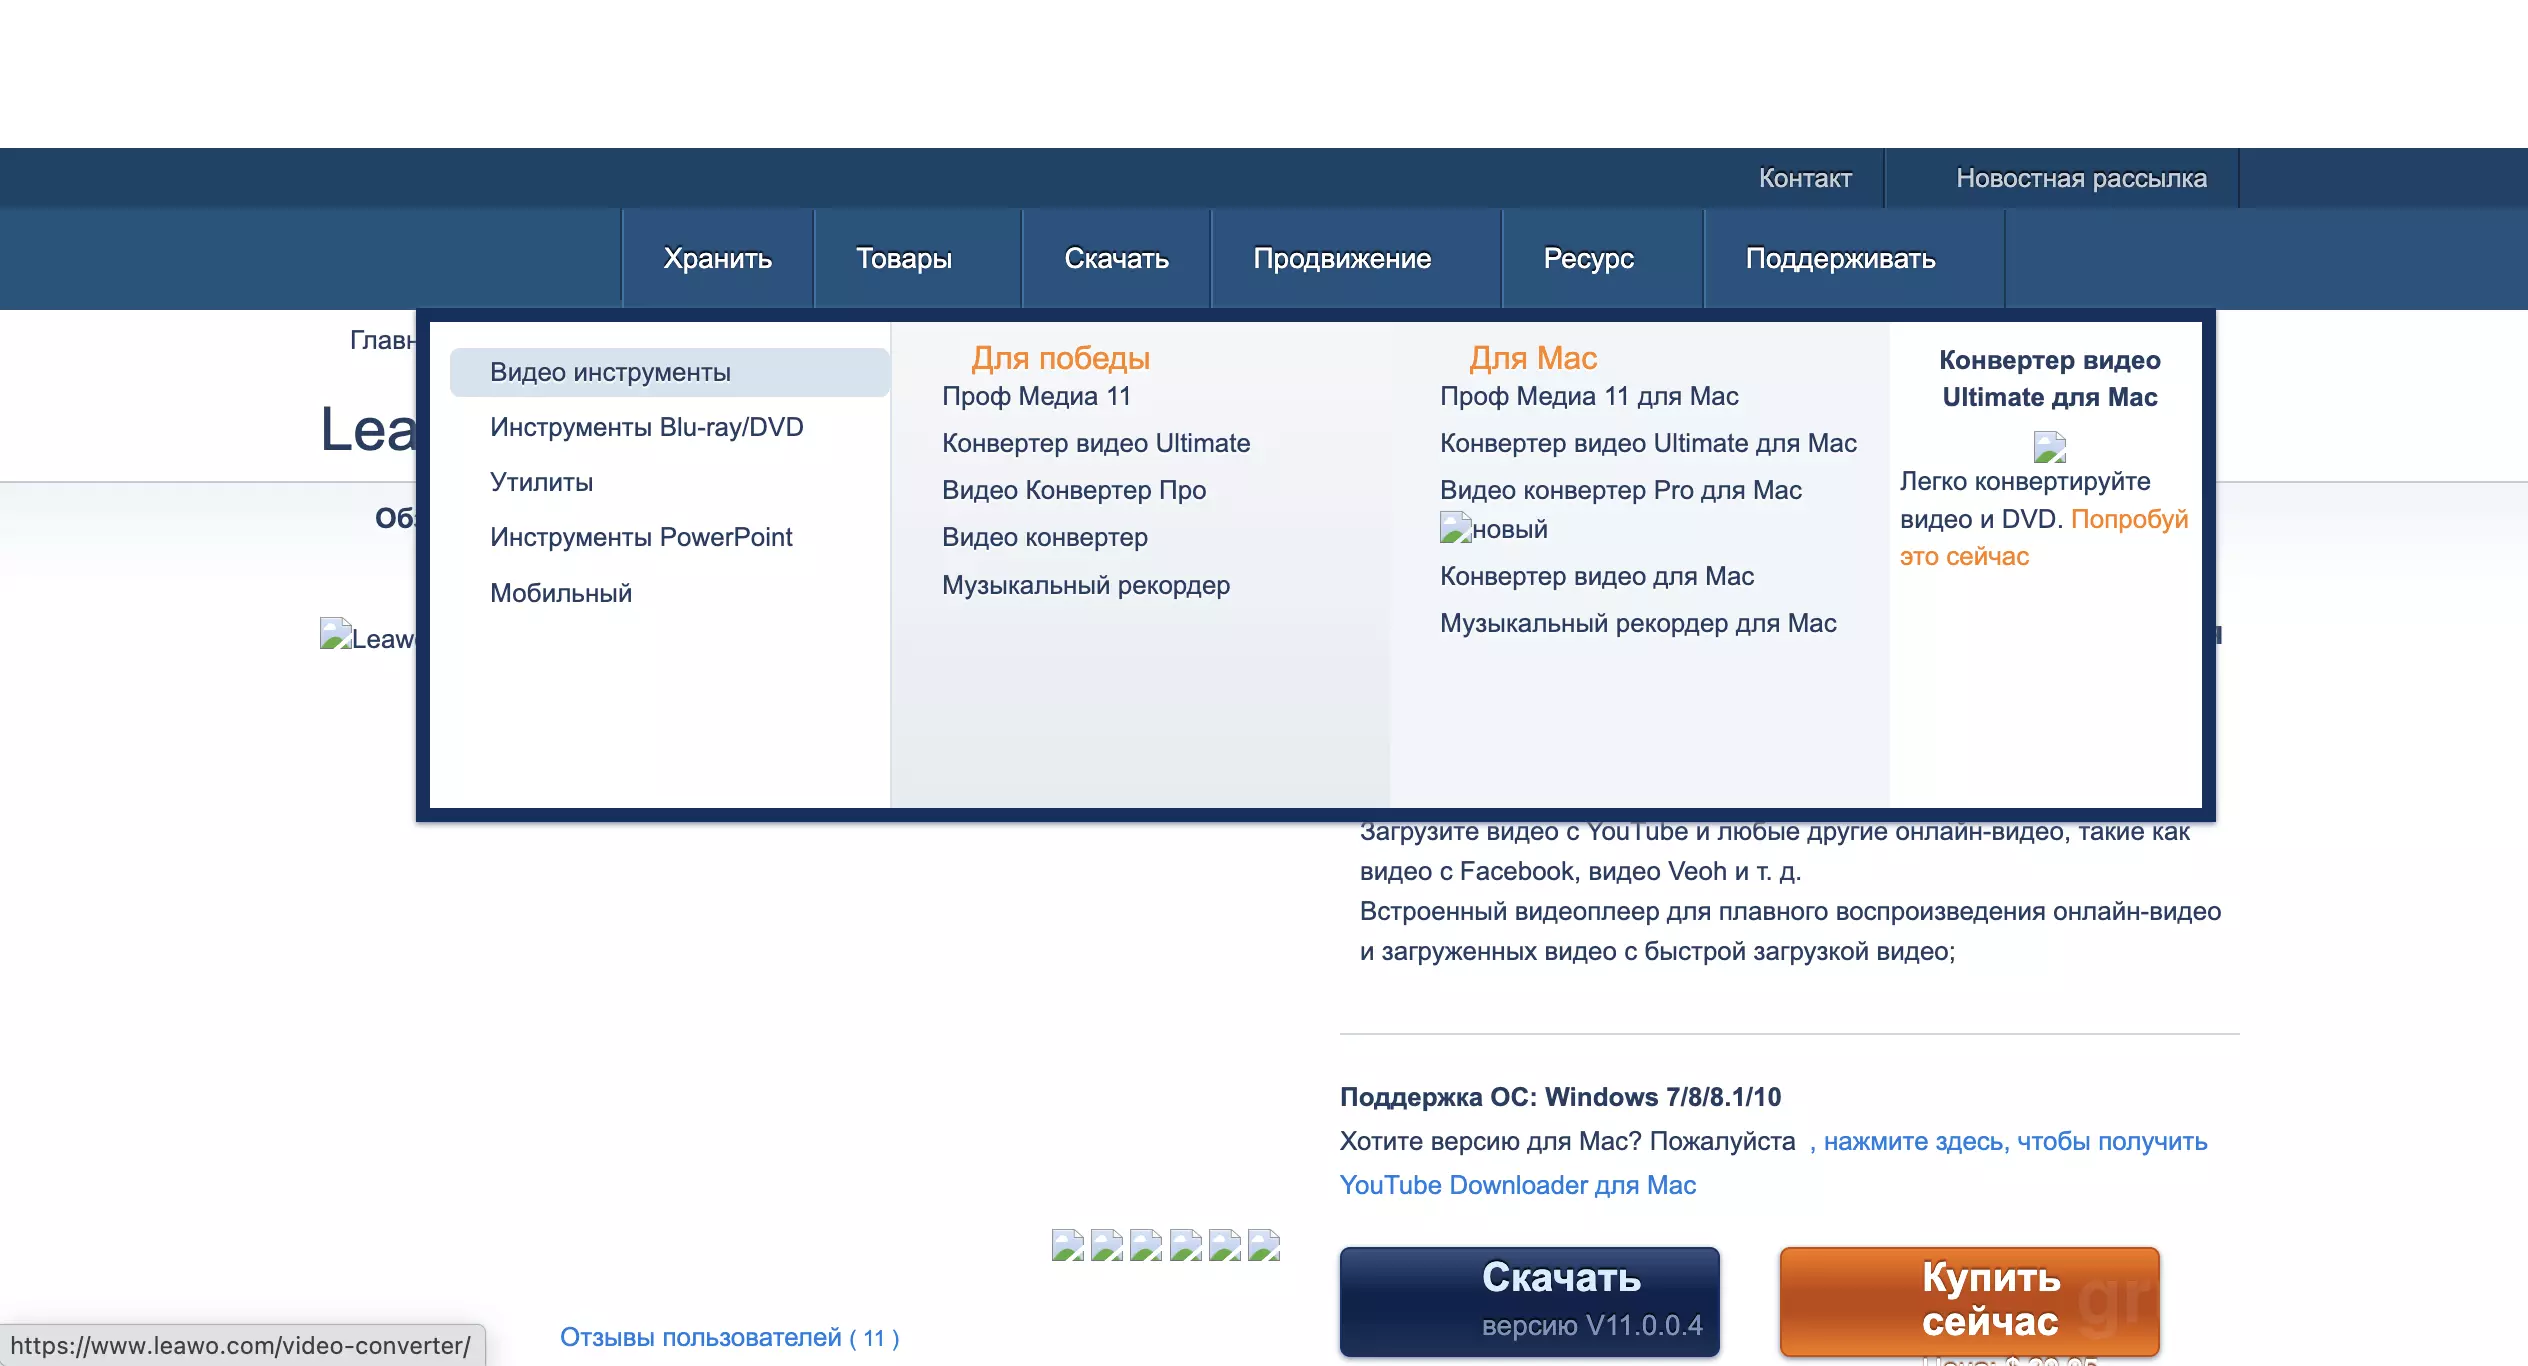Image resolution: width=2528 pixels, height=1366 pixels.
Task: Open the Поддерживать navigation menu
Action: [x=1841, y=258]
